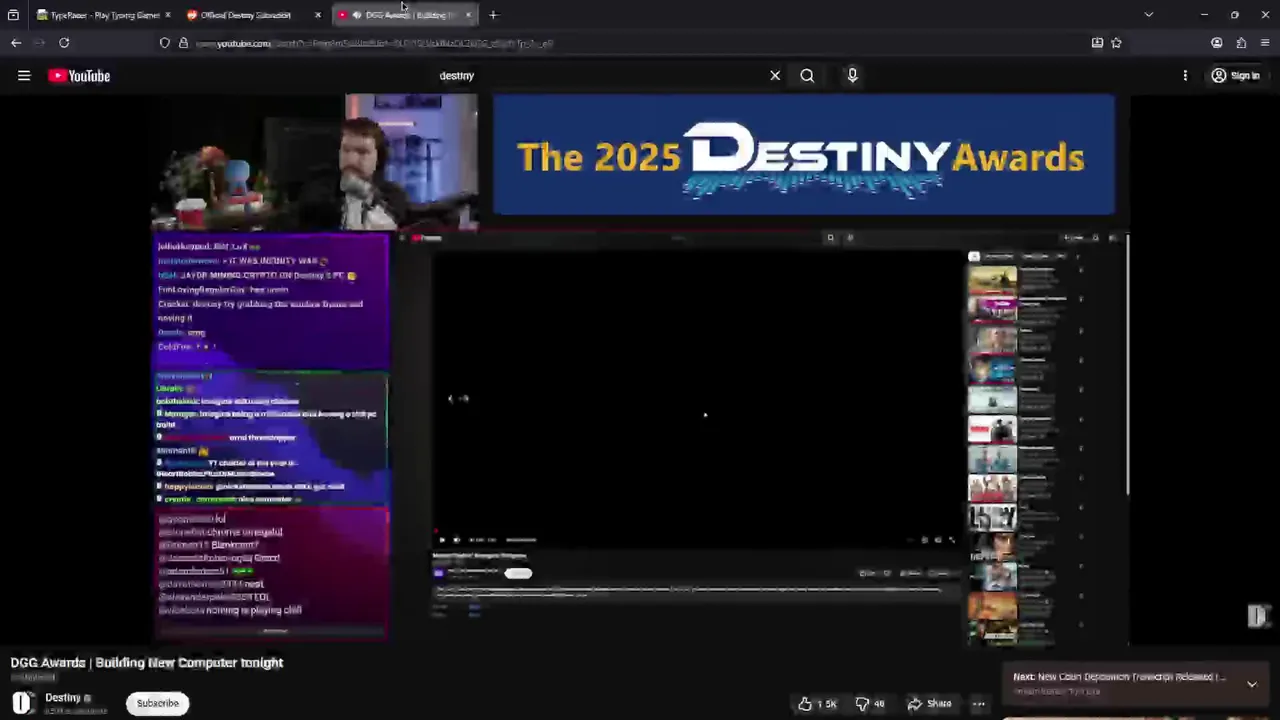Bookmark this page with star icon
1280x720 pixels.
[x=1116, y=43]
